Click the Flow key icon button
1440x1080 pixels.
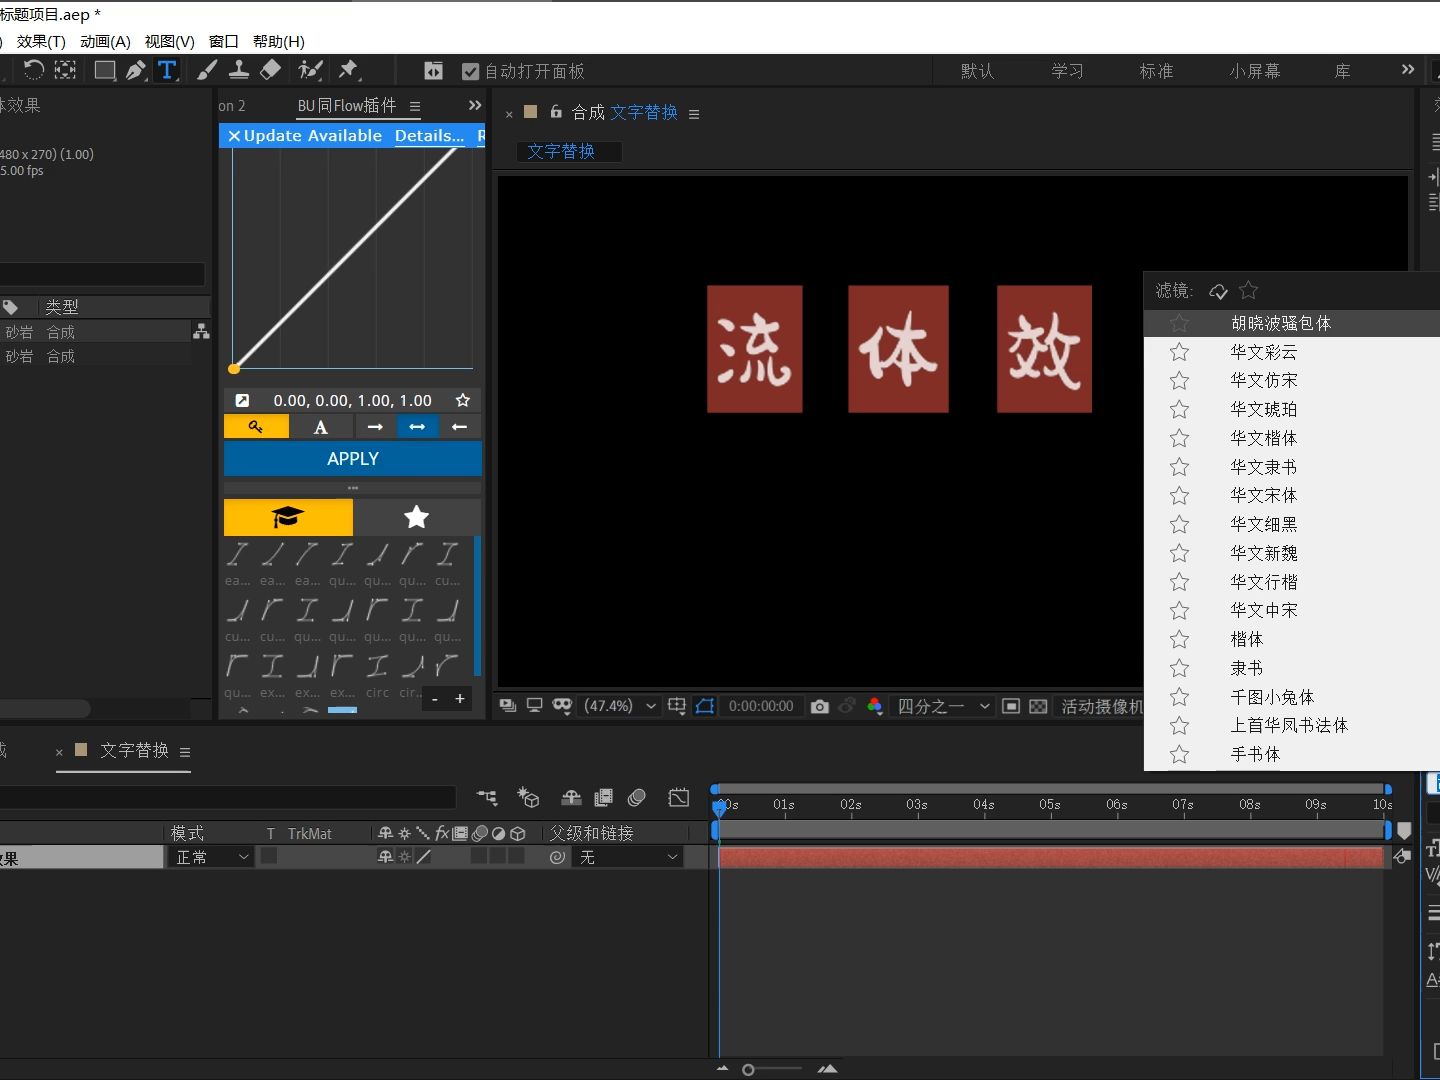pyautogui.click(x=256, y=427)
